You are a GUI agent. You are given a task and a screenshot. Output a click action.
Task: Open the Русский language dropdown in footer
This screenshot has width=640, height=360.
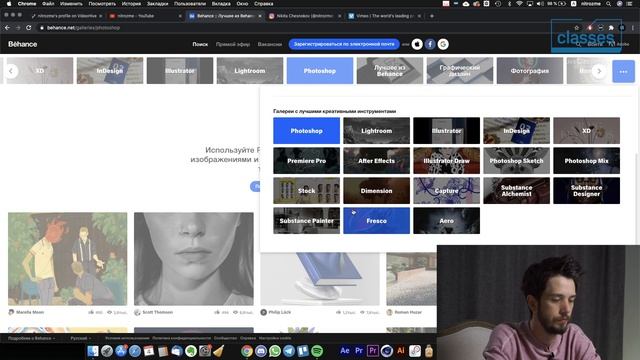(80, 338)
